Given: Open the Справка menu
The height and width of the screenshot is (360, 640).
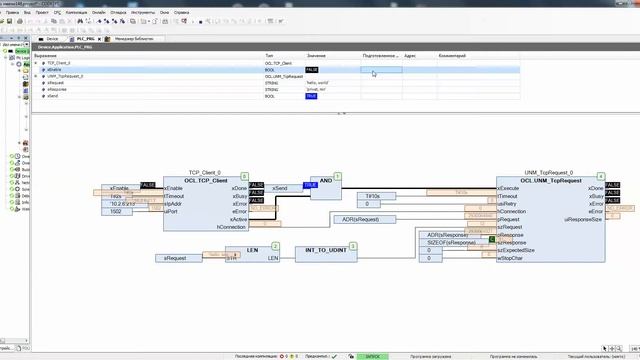Looking at the screenshot, I should tap(182, 13).
